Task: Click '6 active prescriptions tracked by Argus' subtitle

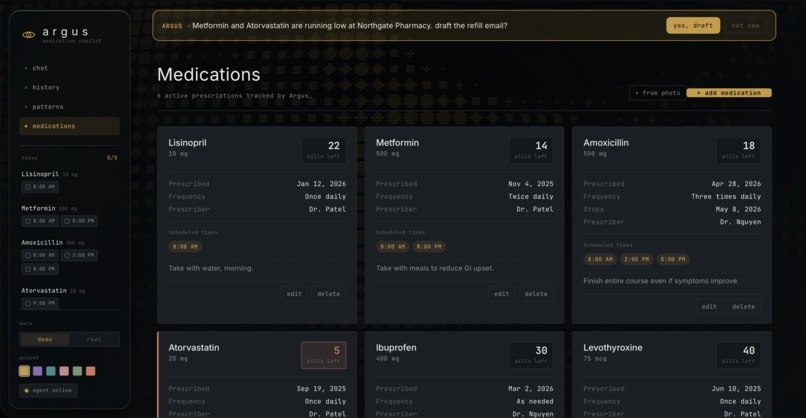Action: click(x=234, y=96)
